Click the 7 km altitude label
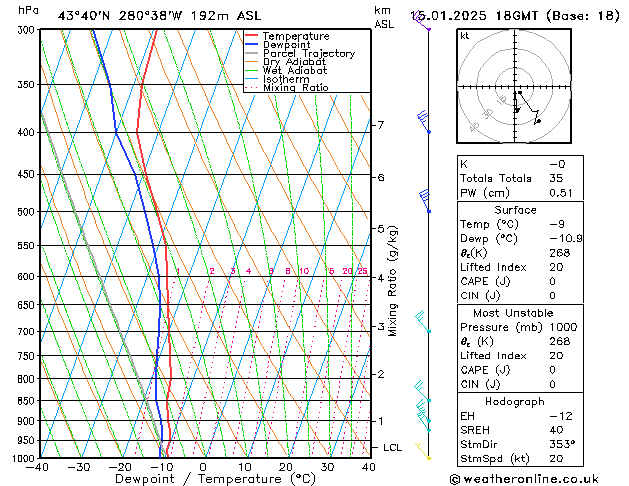 point(381,125)
